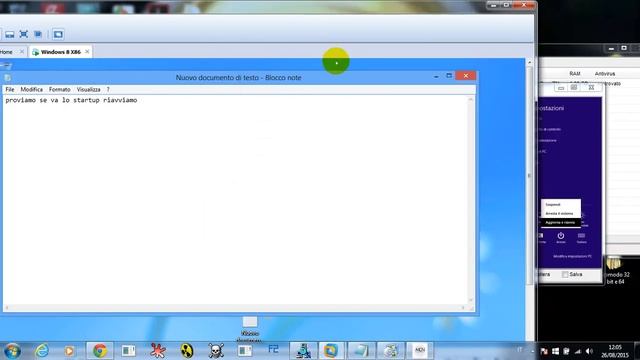Open the Visualizza menu in Blocco note
The width and height of the screenshot is (640, 360).
89,89
